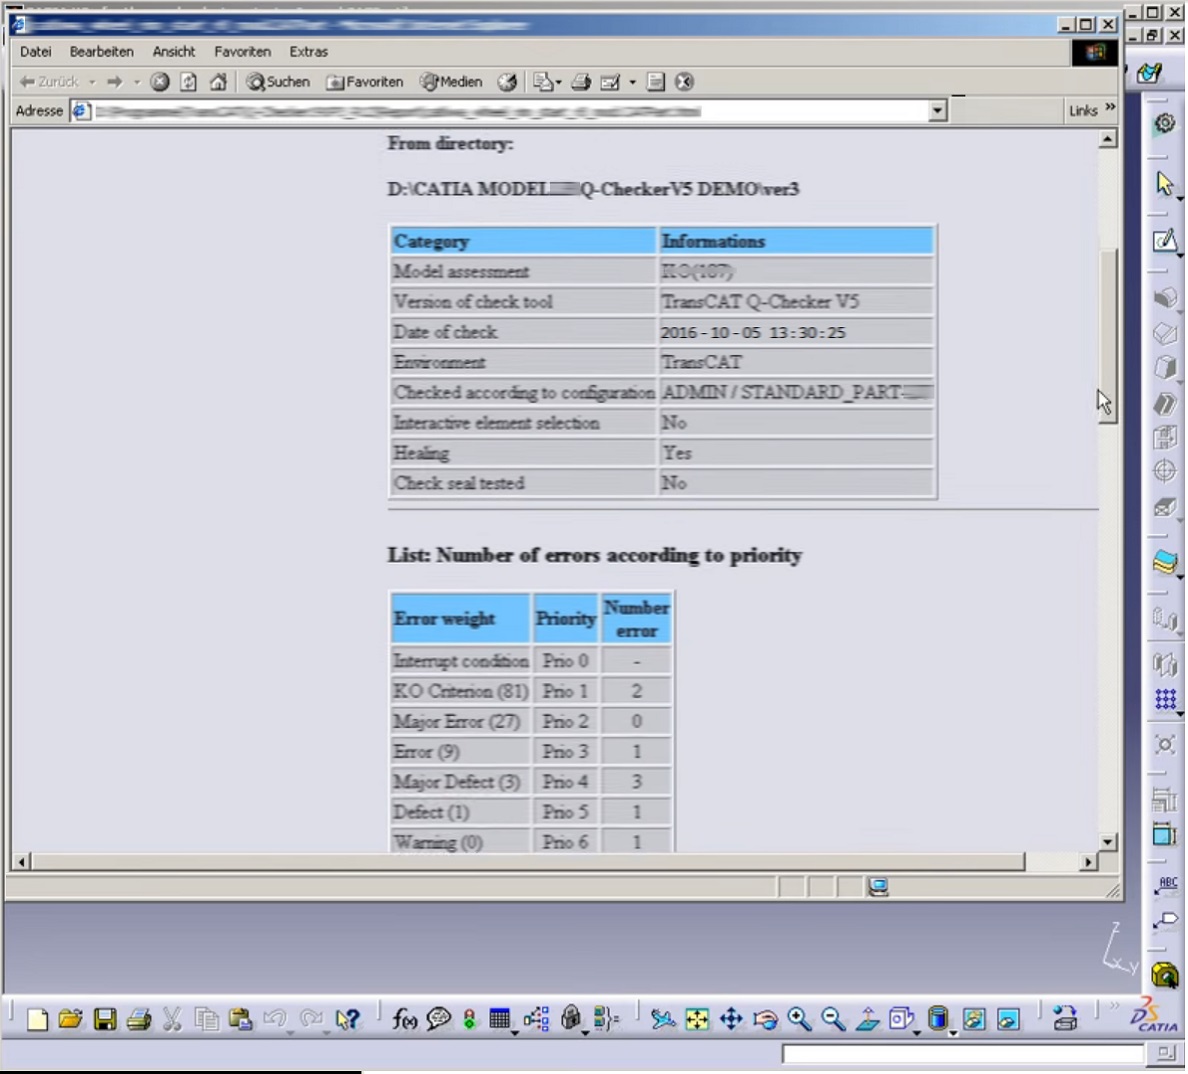The width and height of the screenshot is (1188, 1074).
Task: Click the Medien toolbar button
Action: pos(452,82)
